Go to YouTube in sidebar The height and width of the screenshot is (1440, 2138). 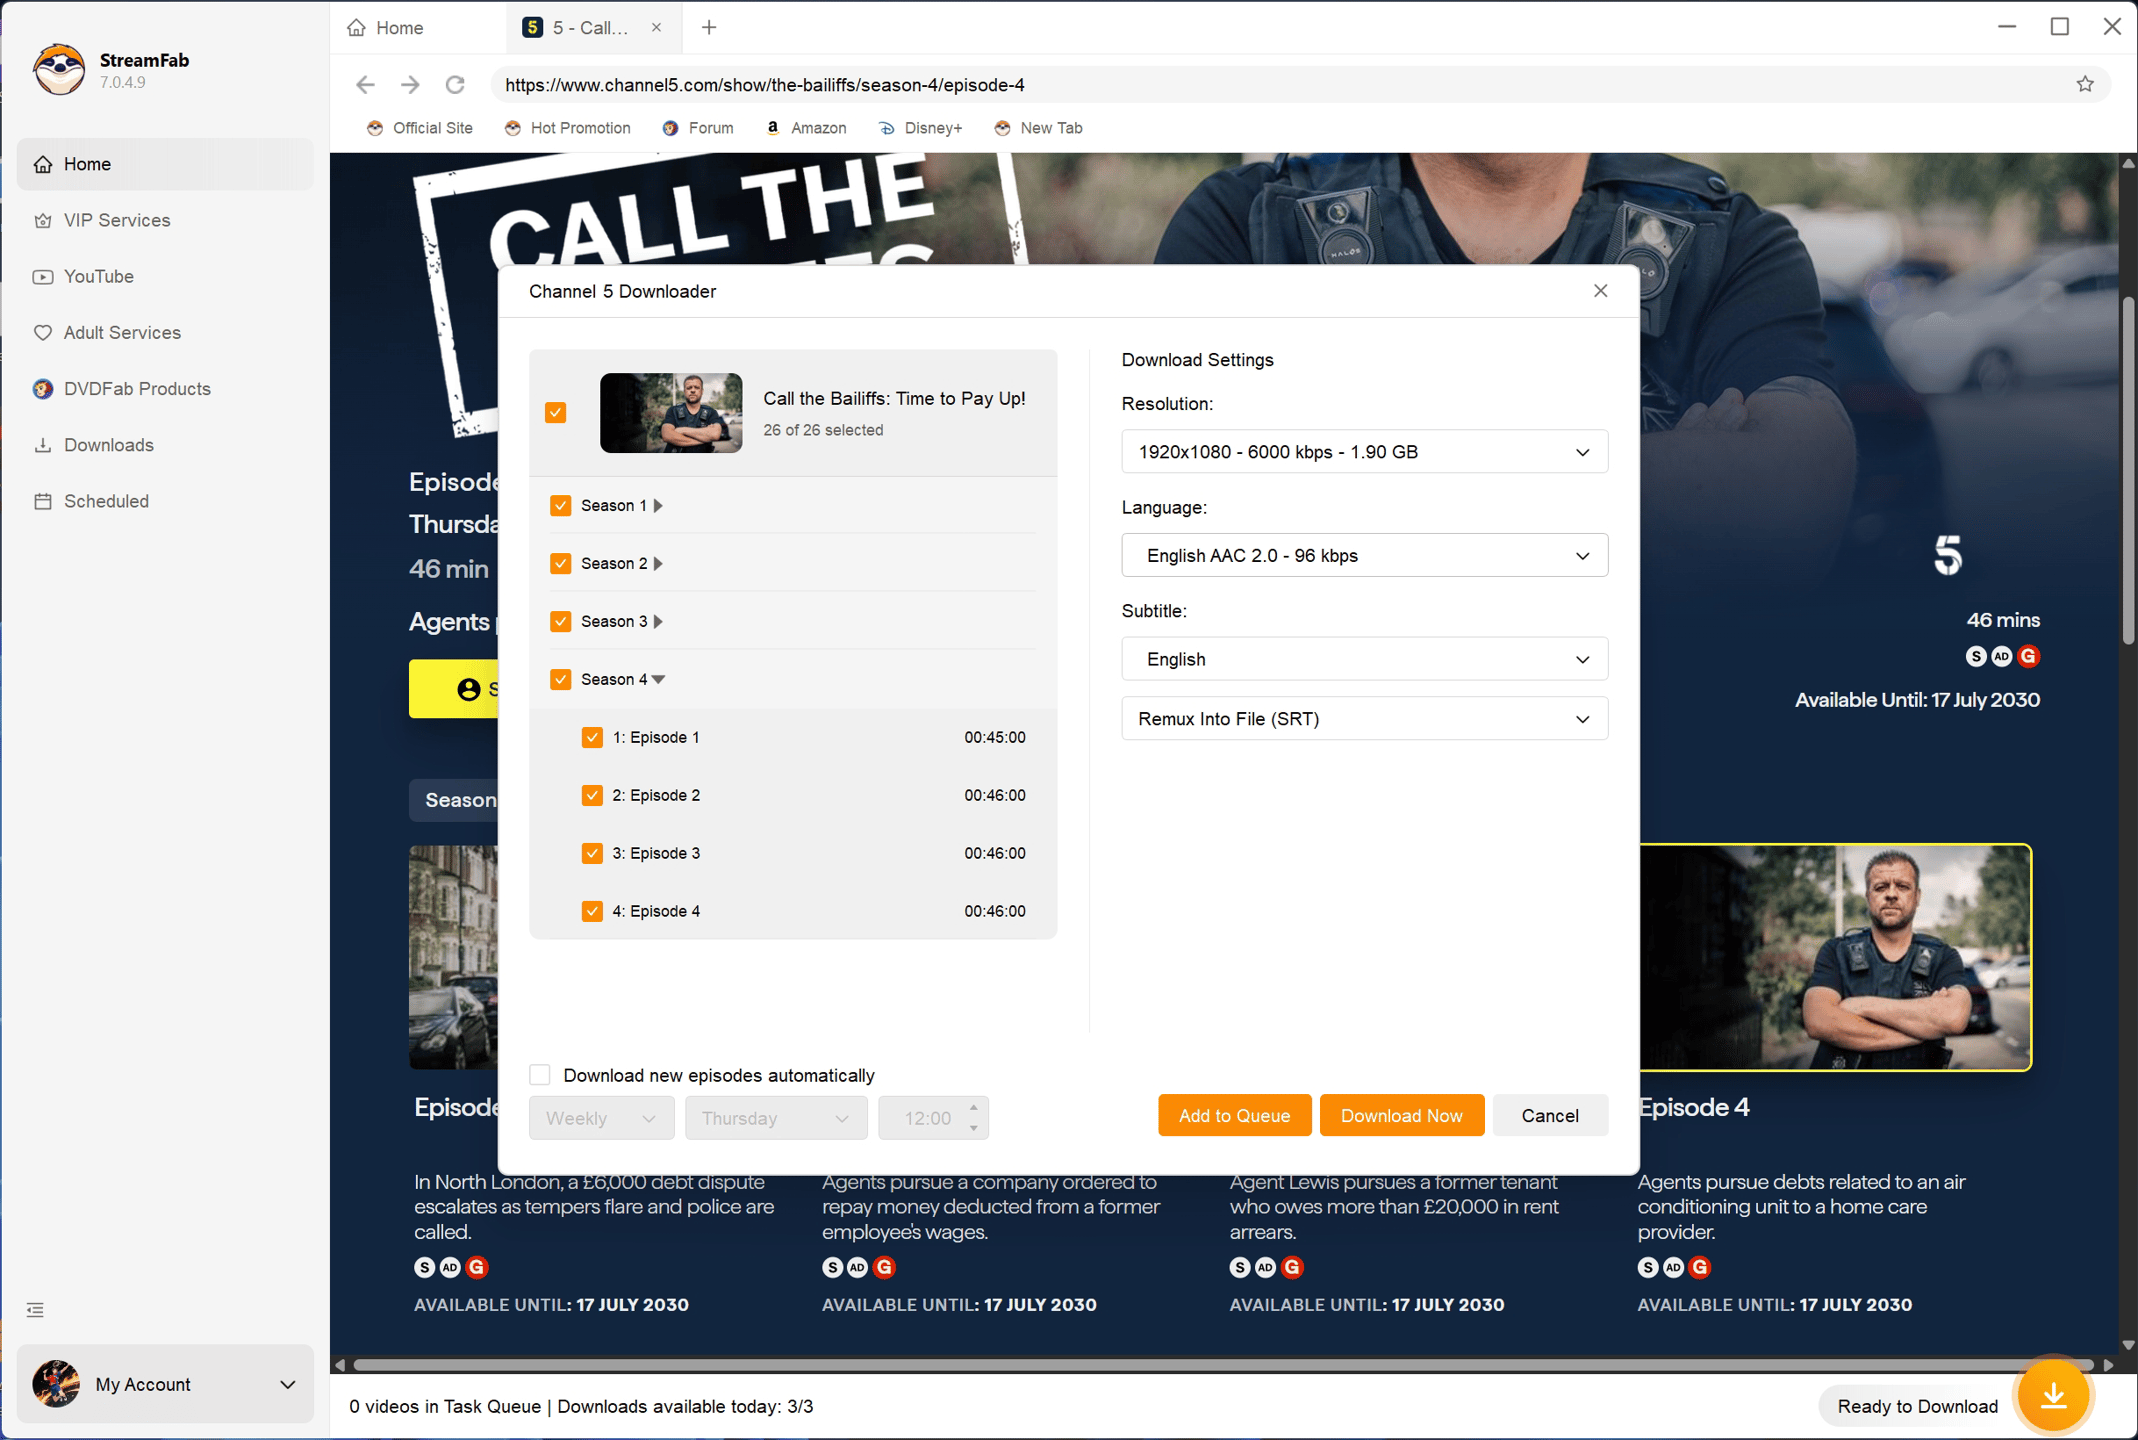[165, 276]
